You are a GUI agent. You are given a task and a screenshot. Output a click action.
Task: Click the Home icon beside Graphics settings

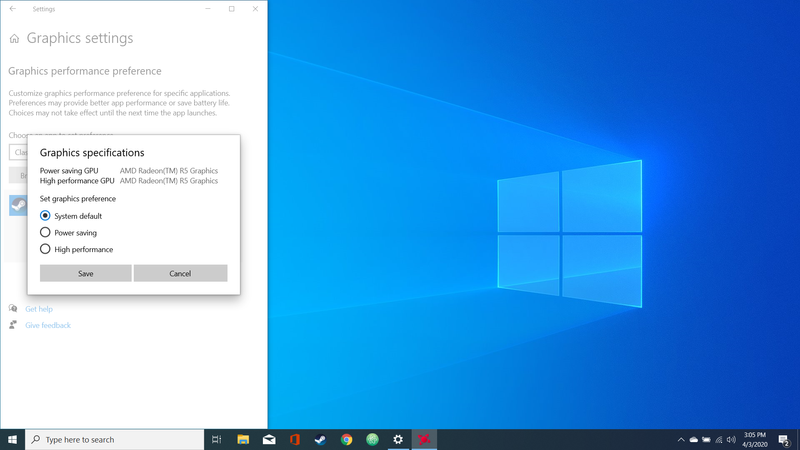(x=14, y=39)
